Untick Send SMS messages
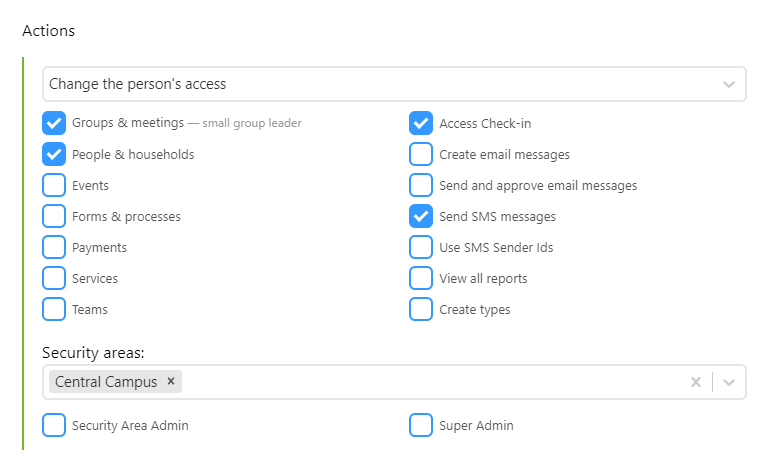 (421, 216)
